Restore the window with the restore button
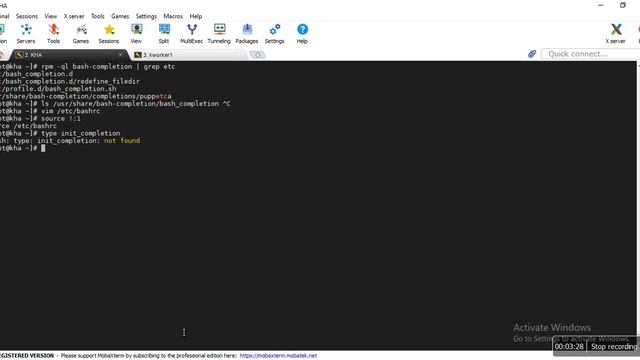Image resolution: width=640 pixels, height=360 pixels. (x=622, y=5)
